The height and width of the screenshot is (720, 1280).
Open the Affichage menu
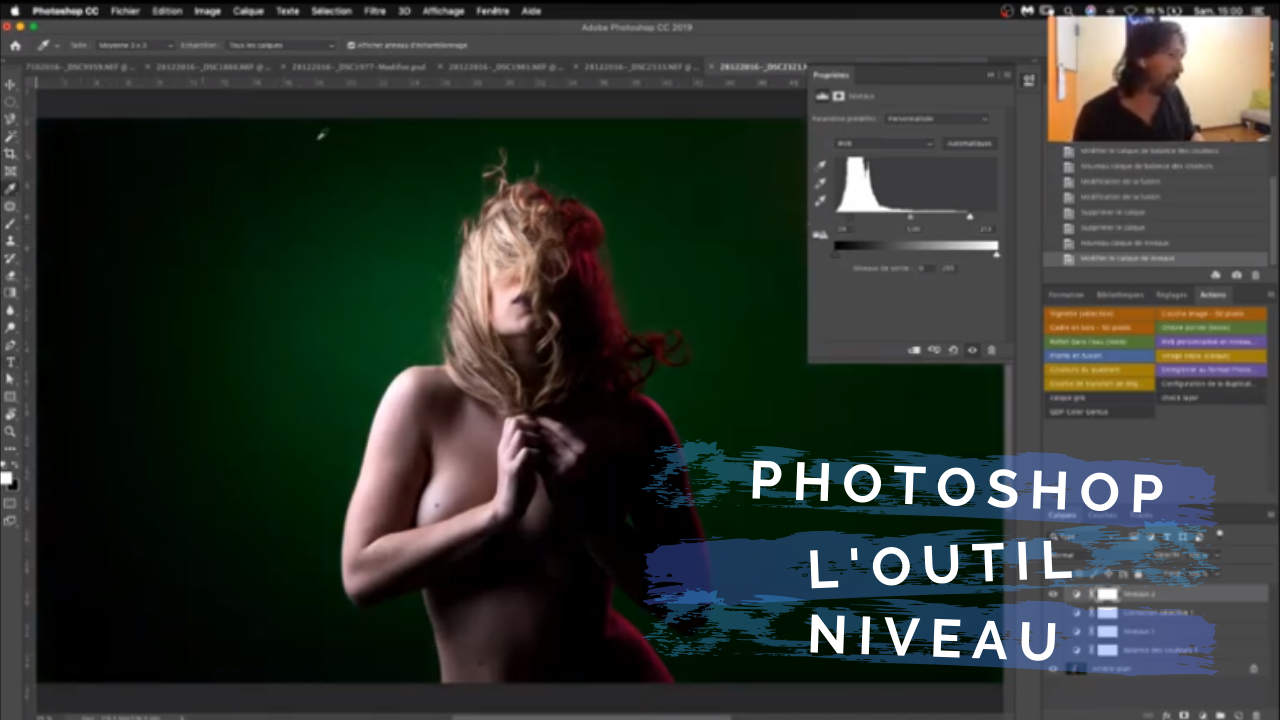443,11
